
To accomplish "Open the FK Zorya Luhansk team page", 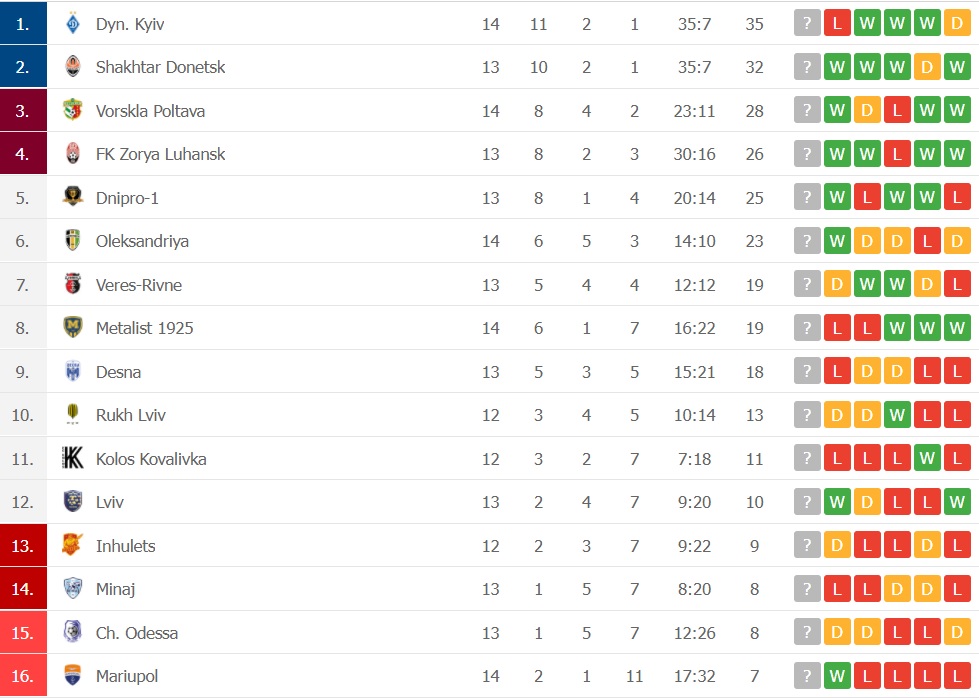I will click(x=160, y=154).
